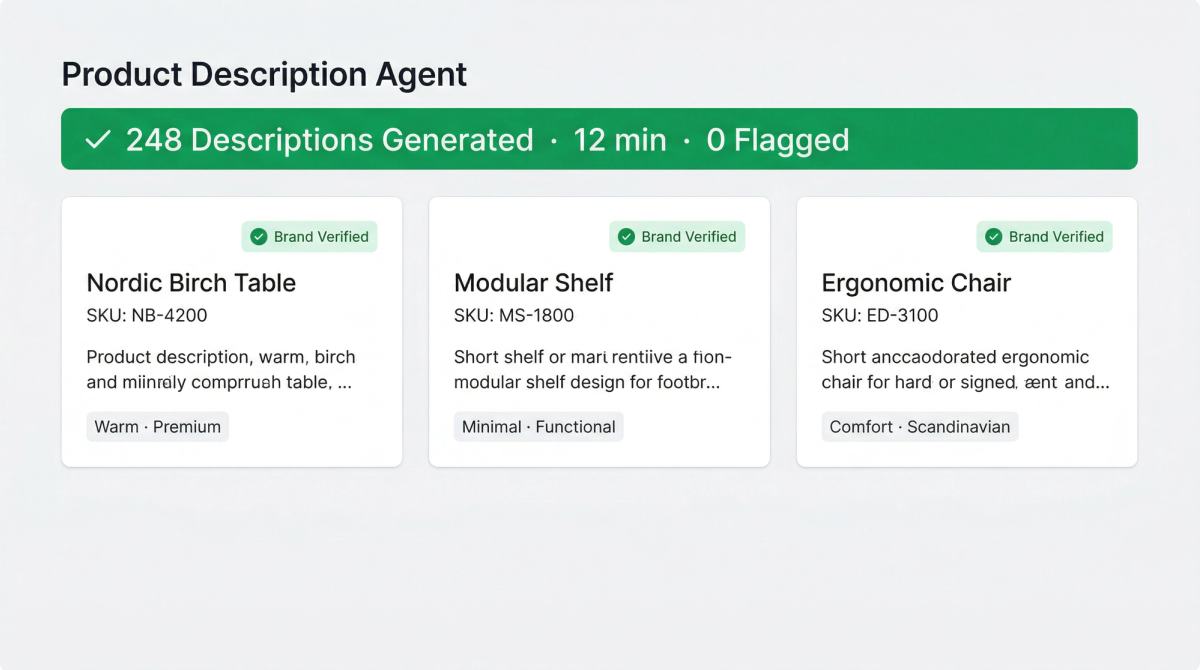Toggle Brand Verified on Ergonomic Chair
Image resolution: width=1200 pixels, height=670 pixels.
point(1044,237)
